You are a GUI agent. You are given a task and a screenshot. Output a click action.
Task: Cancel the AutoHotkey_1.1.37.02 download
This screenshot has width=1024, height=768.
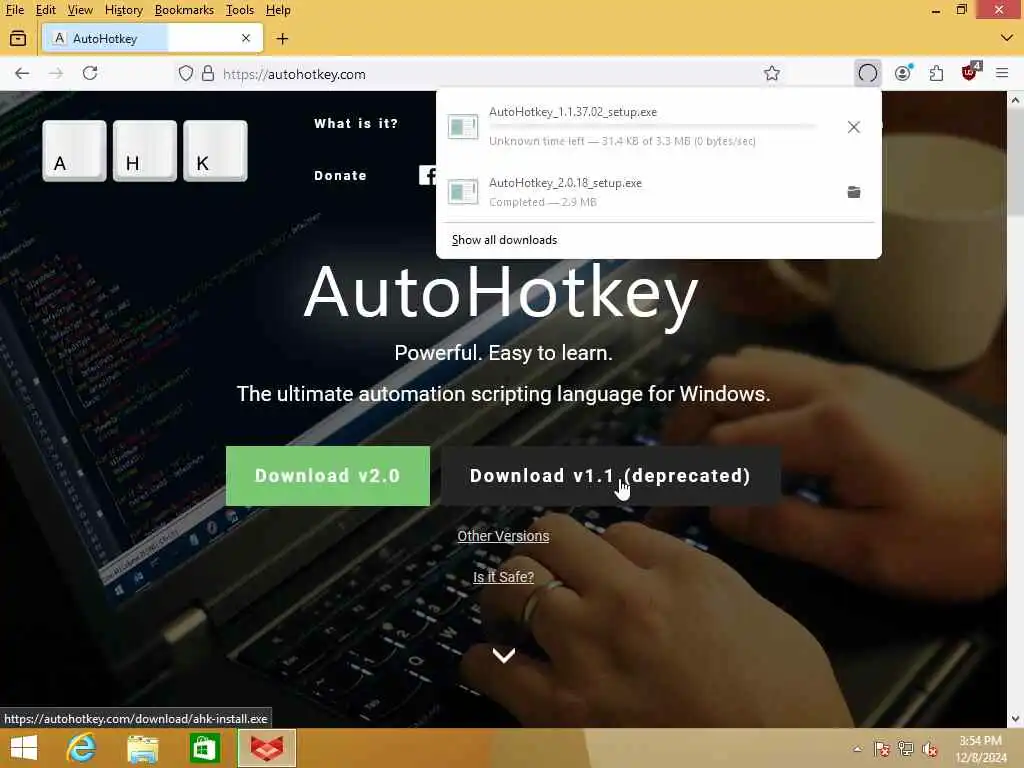854,127
